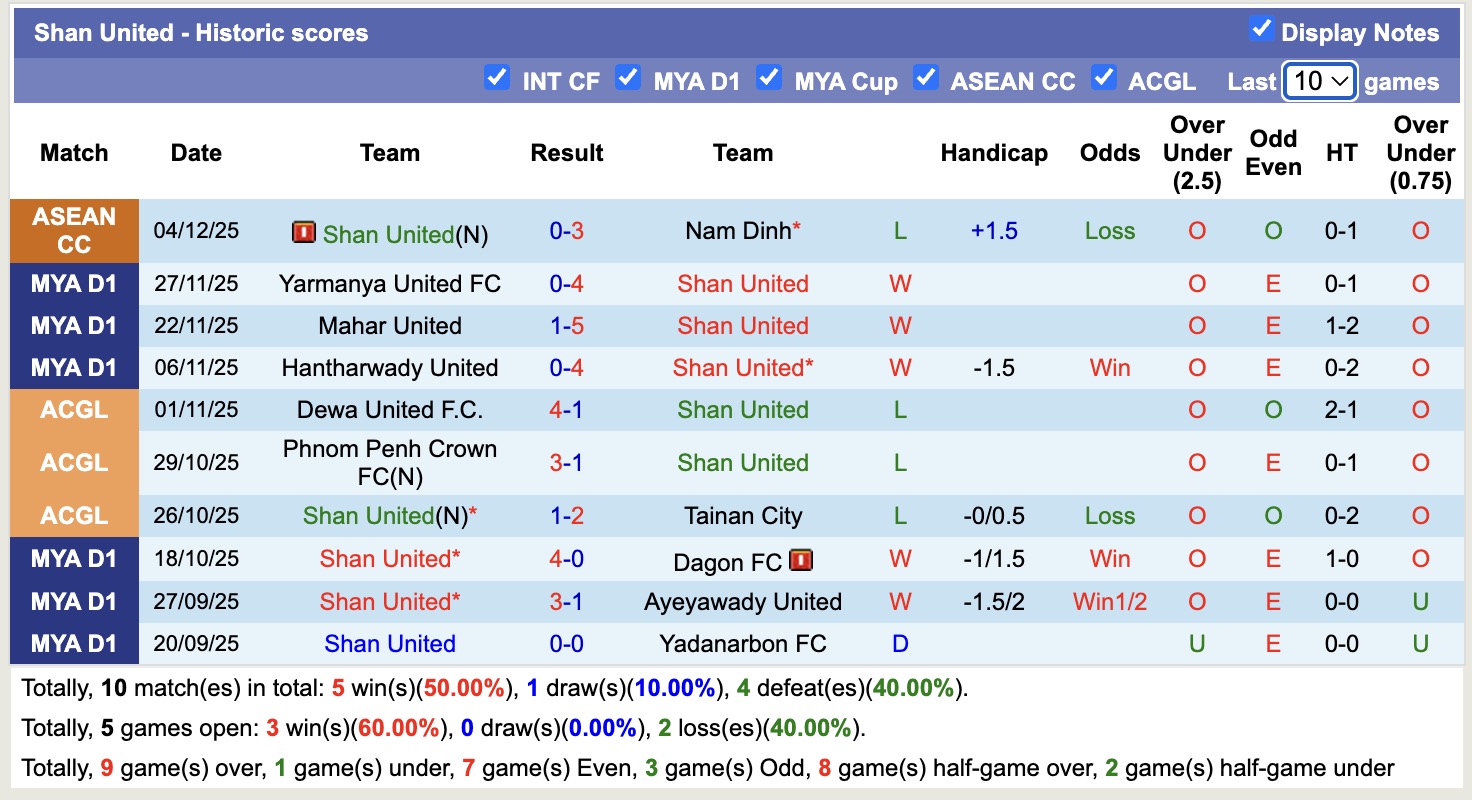This screenshot has width=1472, height=800.
Task: Click Phnom Penh Crown FC(N) team name
Action: click(390, 462)
